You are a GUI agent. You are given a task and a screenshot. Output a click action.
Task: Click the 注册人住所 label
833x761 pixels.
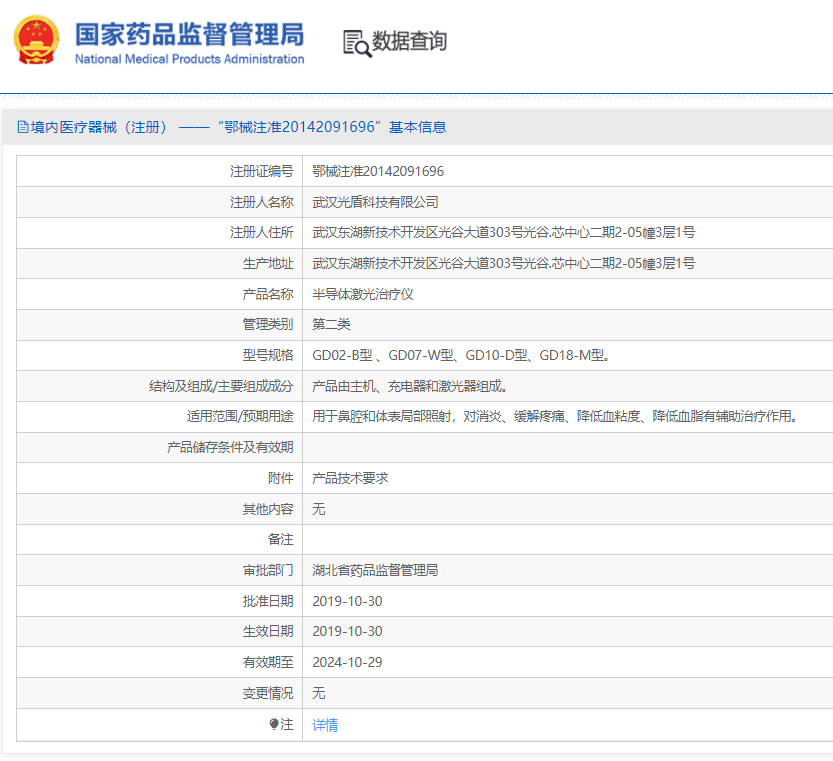coord(261,232)
